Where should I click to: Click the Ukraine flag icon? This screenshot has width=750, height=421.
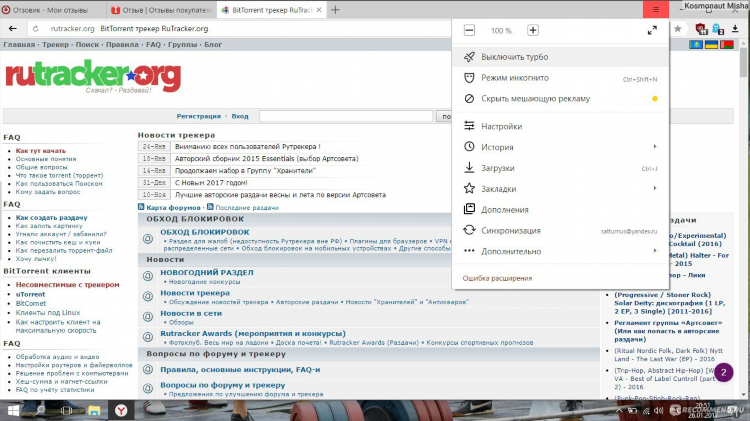click(711, 45)
